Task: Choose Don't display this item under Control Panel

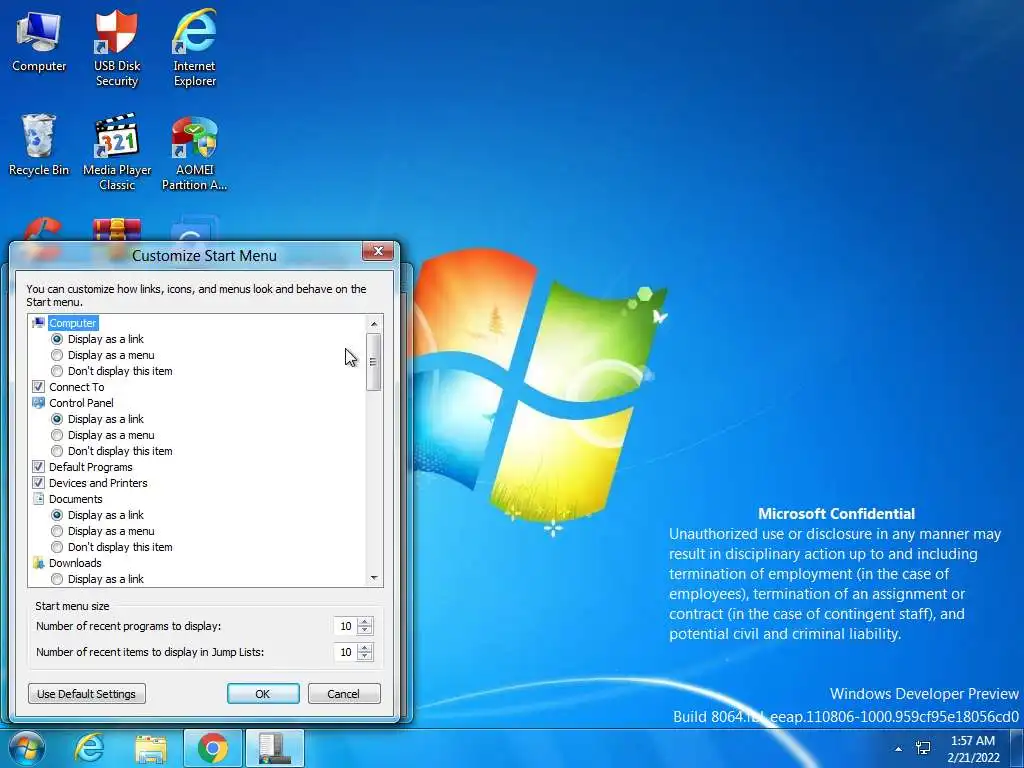Action: pyautogui.click(x=57, y=451)
